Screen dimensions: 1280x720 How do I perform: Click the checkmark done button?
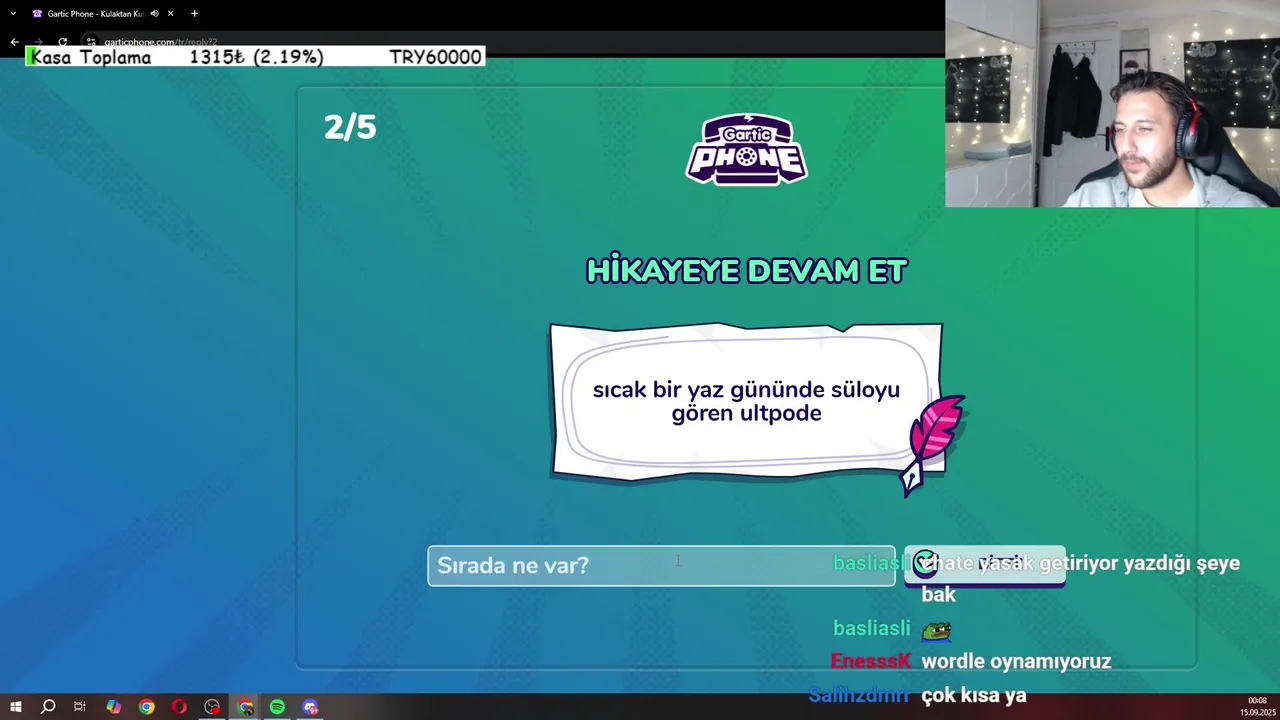click(984, 565)
